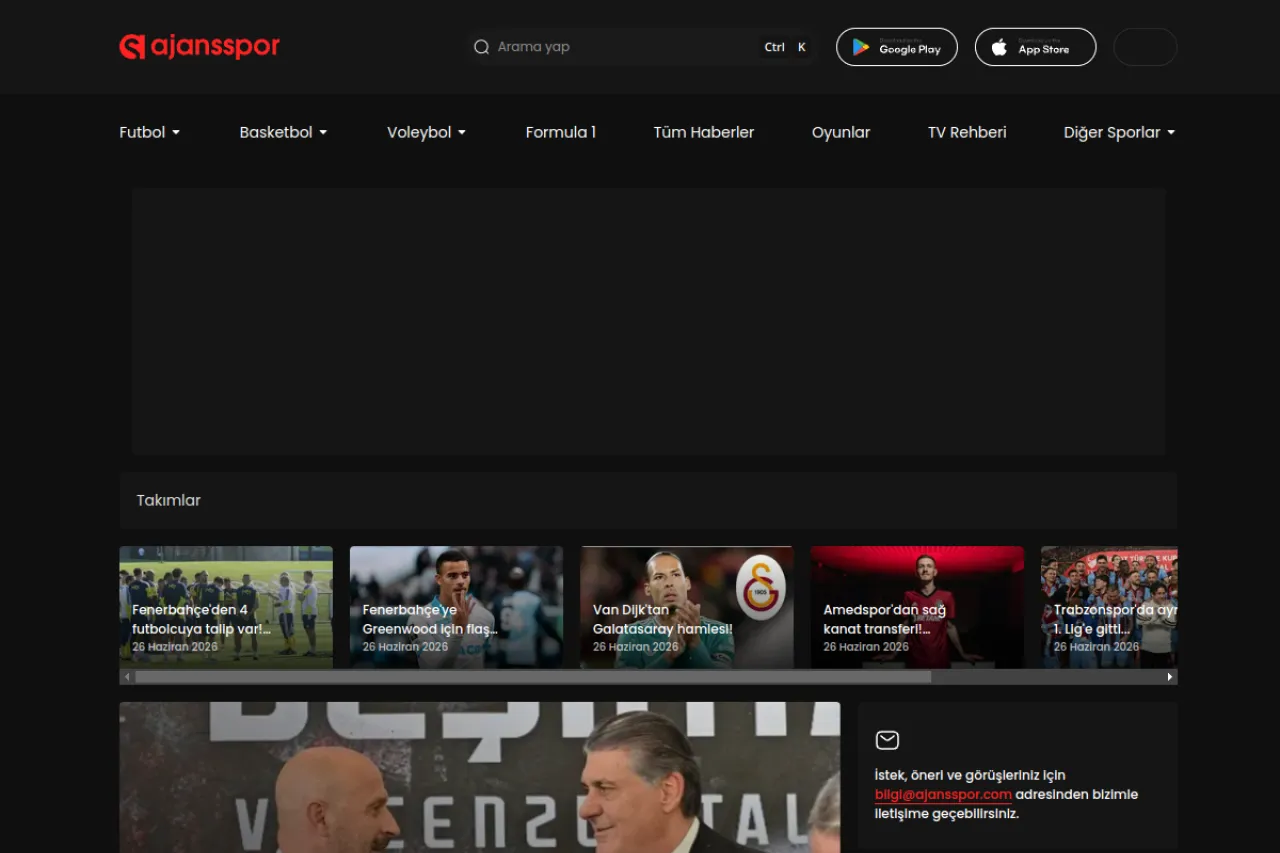Focus the Arama yap search field
This screenshot has height=853, width=1280.
[640, 47]
